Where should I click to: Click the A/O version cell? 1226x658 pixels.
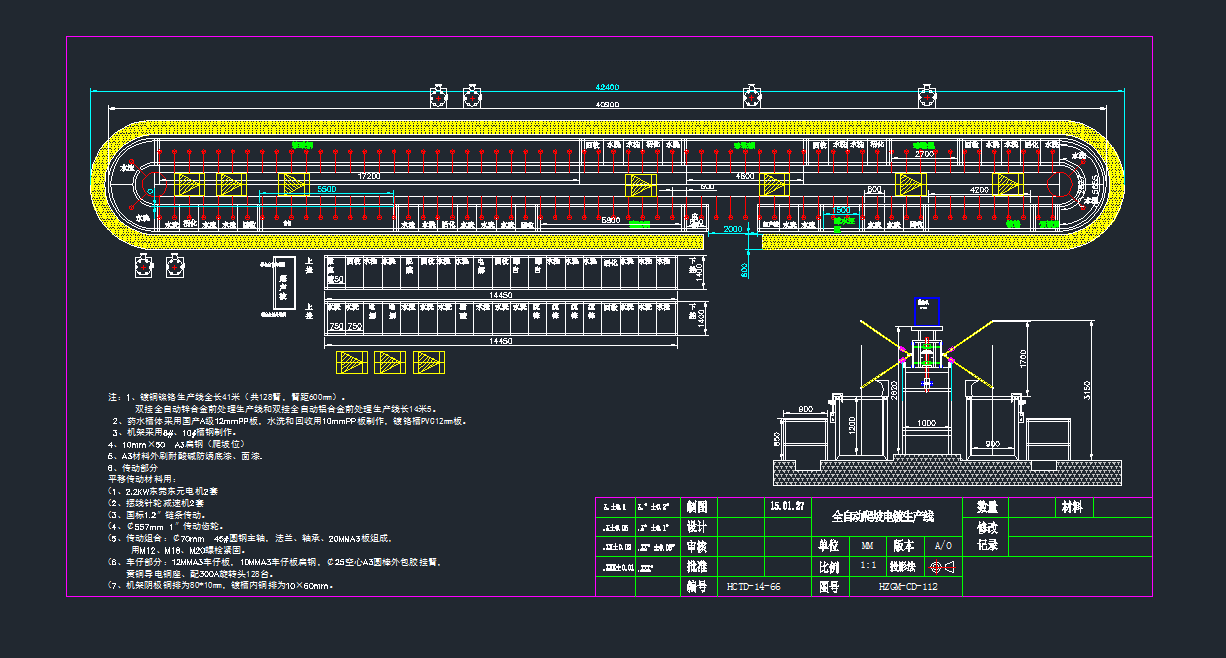[x=942, y=546]
